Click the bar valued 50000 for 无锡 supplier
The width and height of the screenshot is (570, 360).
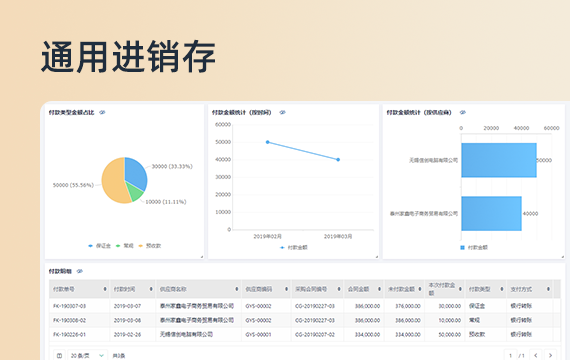[x=499, y=160]
